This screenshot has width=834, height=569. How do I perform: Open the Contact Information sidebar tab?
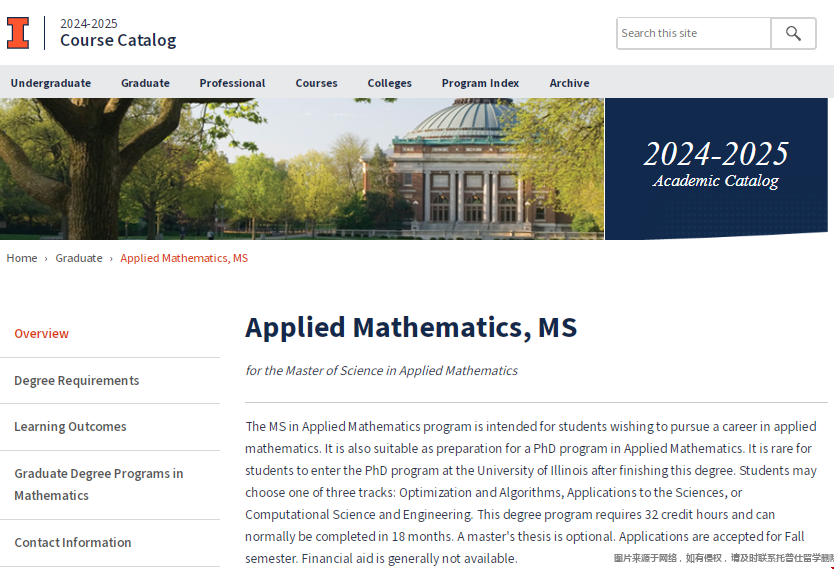(110, 542)
